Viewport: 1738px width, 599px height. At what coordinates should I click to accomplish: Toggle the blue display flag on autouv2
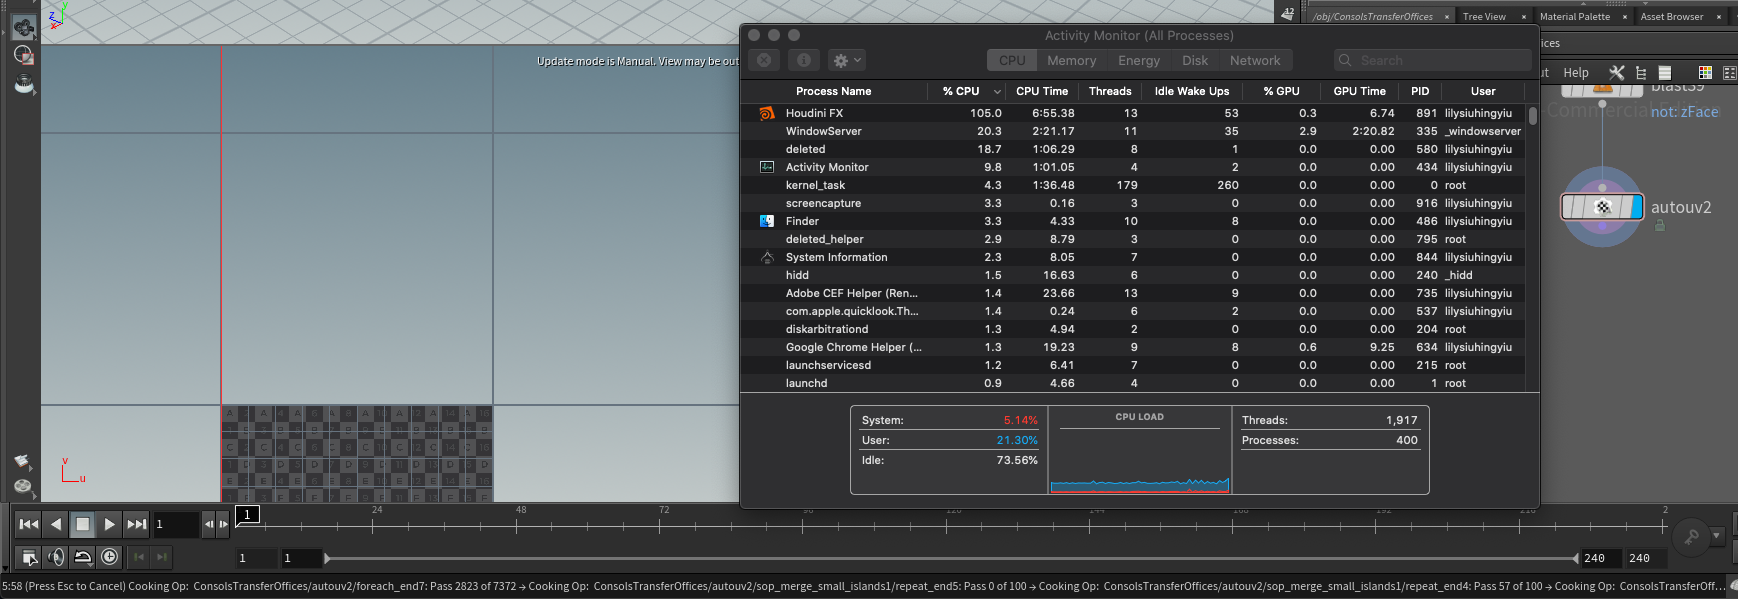(1636, 207)
